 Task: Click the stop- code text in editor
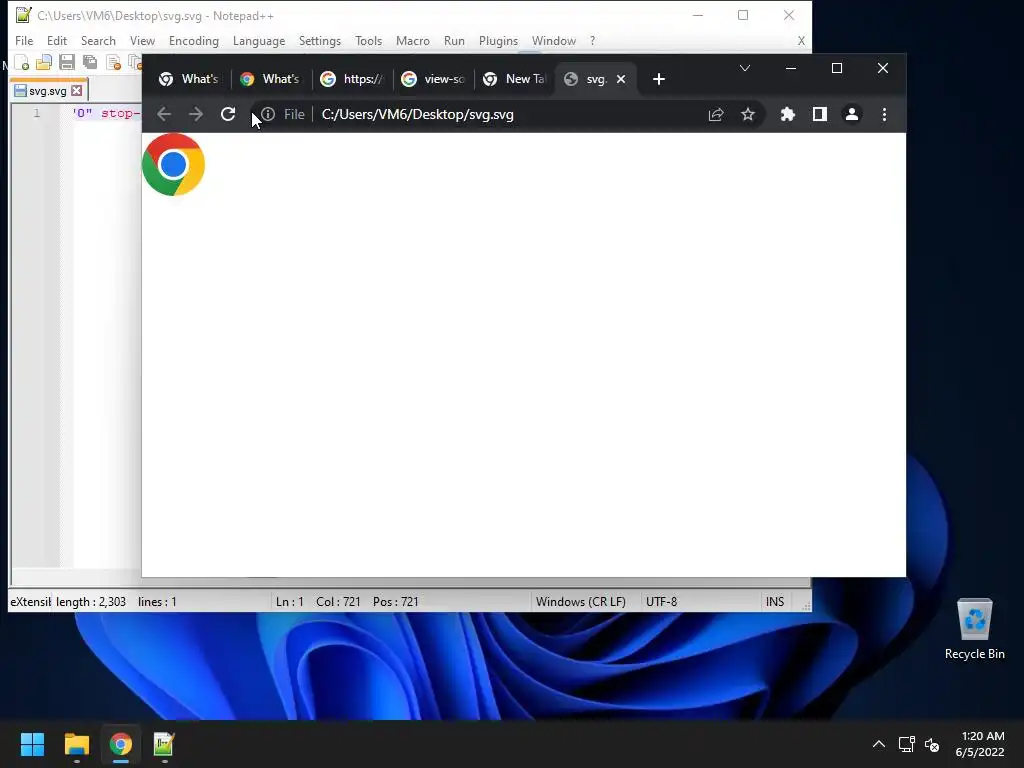click(121, 113)
